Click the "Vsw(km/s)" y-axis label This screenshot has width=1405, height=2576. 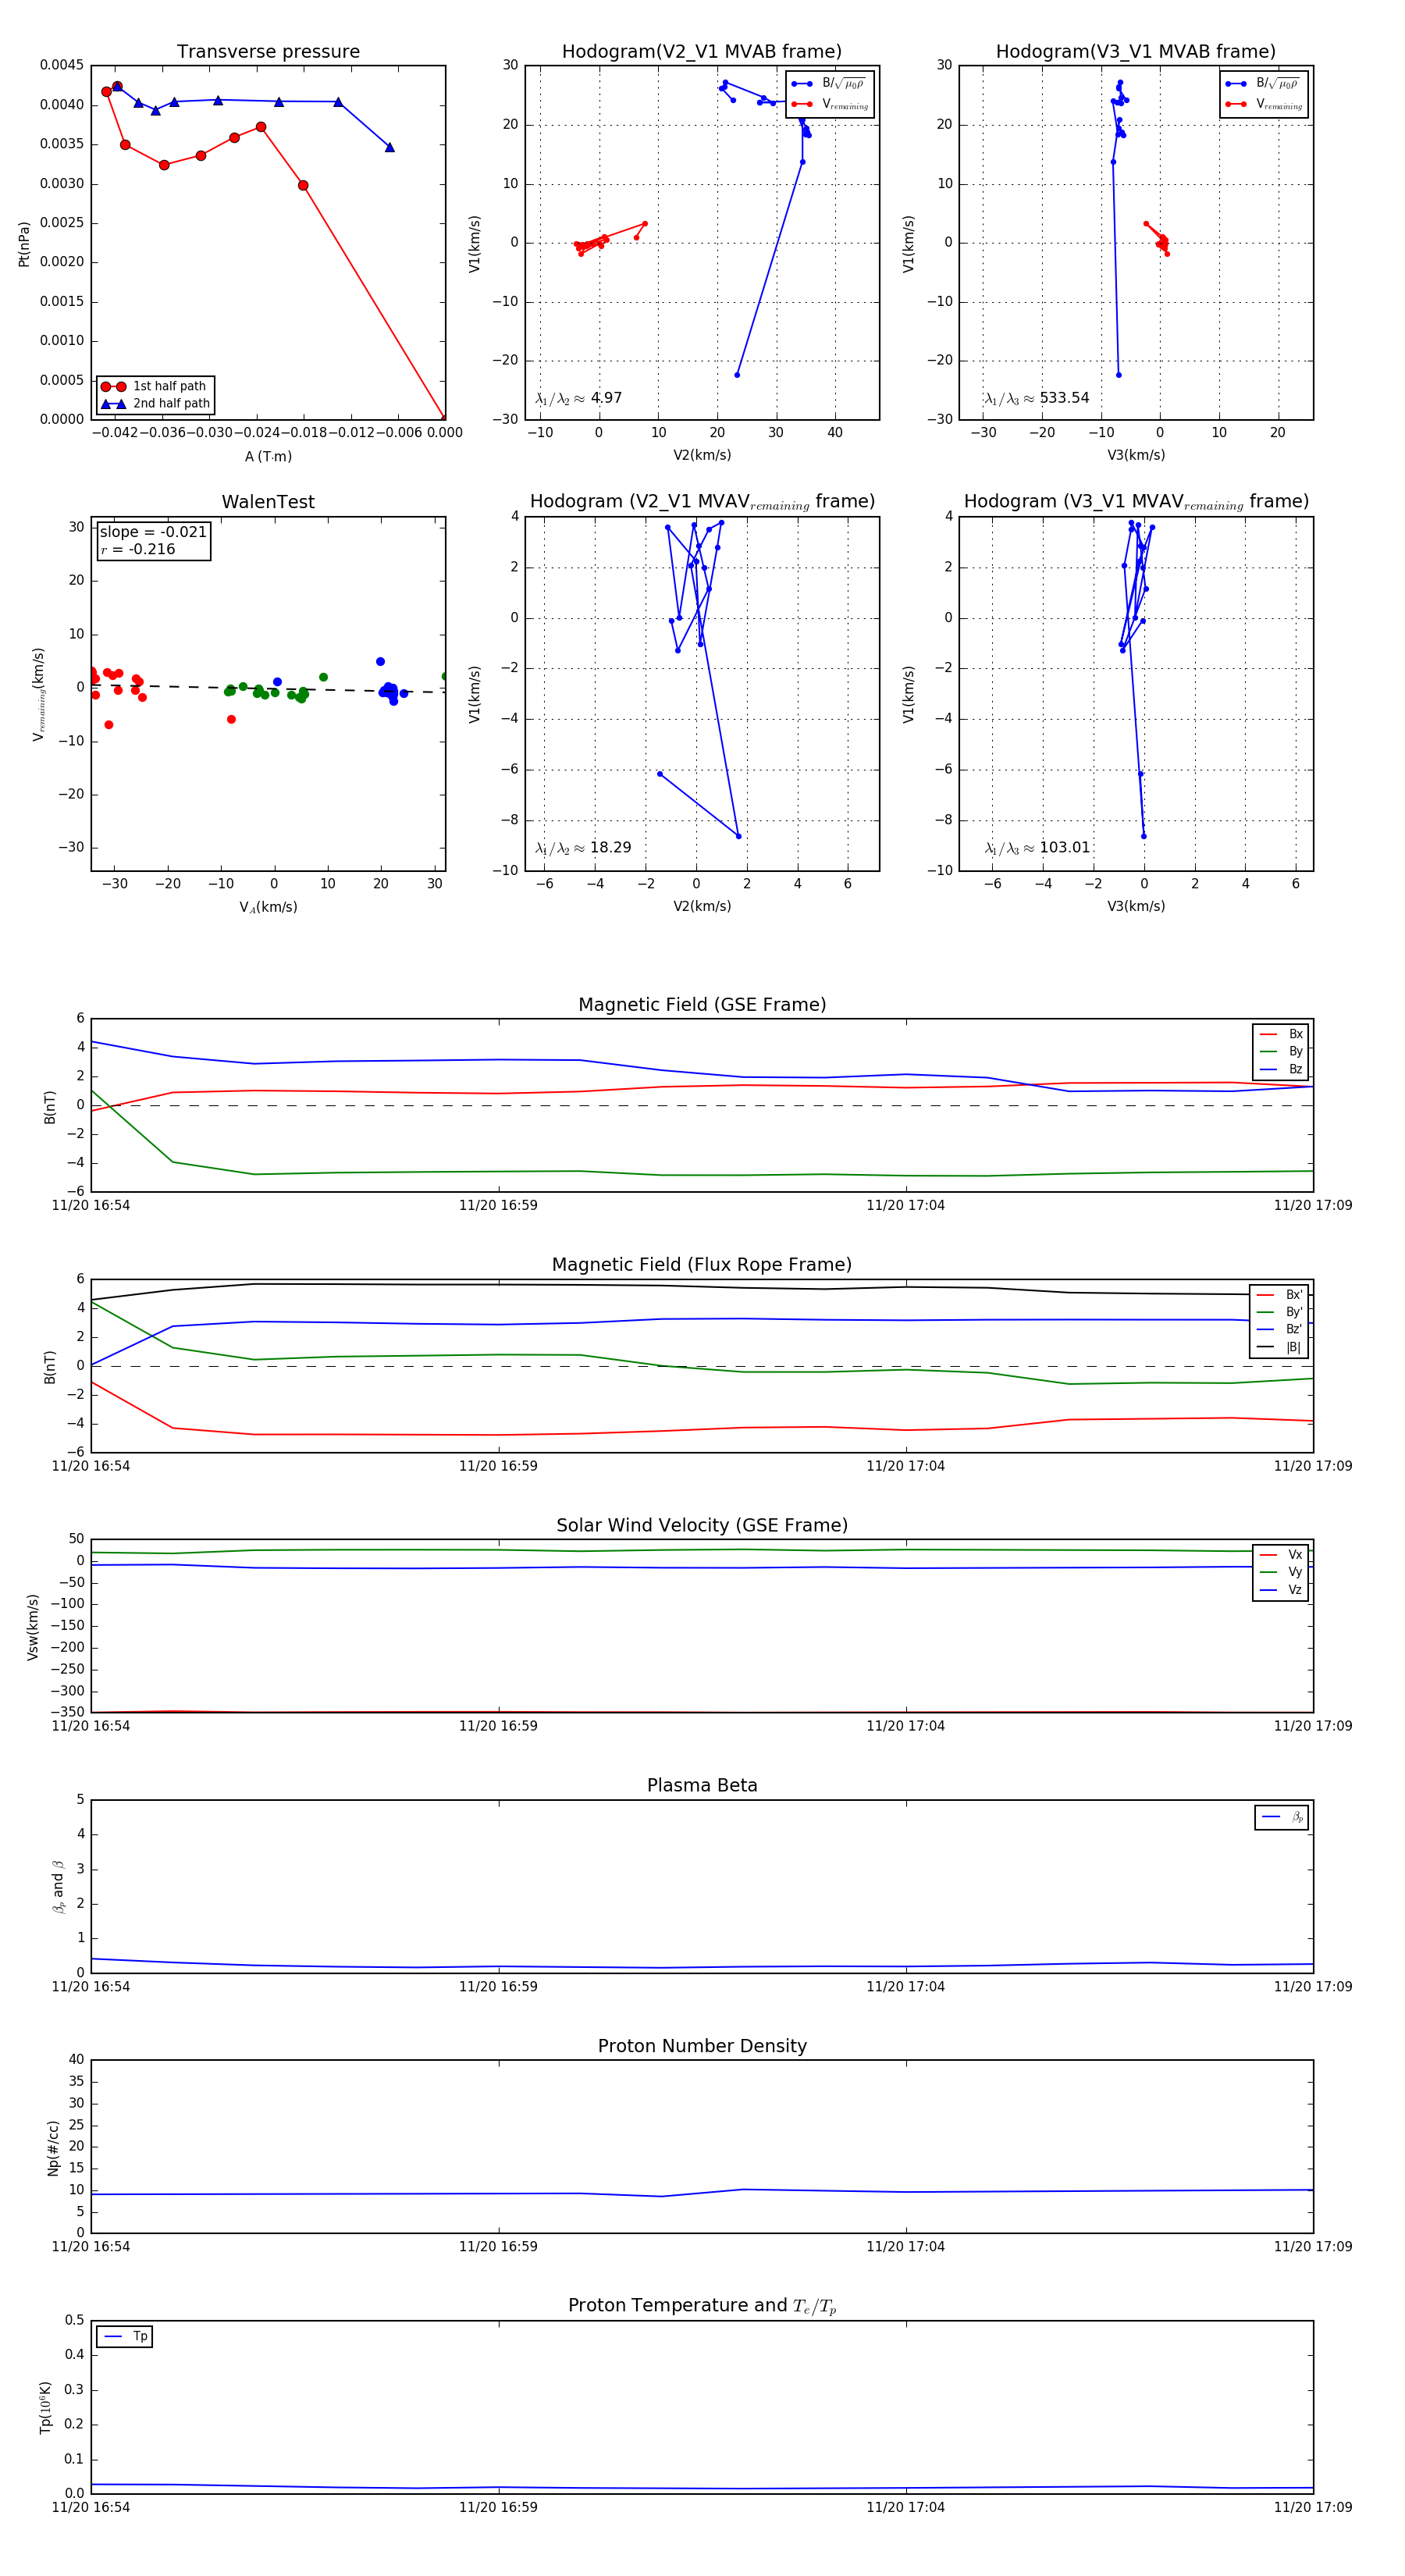coord(32,1627)
